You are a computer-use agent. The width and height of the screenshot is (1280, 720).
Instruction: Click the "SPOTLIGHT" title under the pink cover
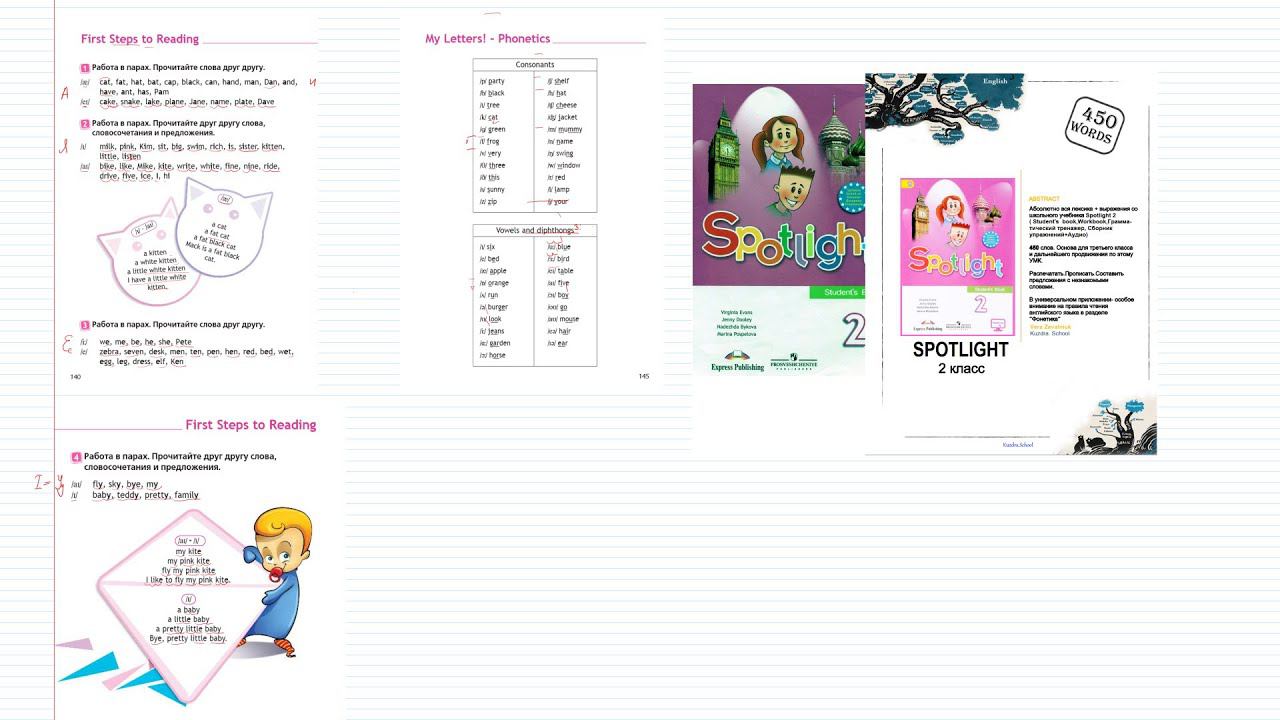pyautogui.click(x=961, y=350)
